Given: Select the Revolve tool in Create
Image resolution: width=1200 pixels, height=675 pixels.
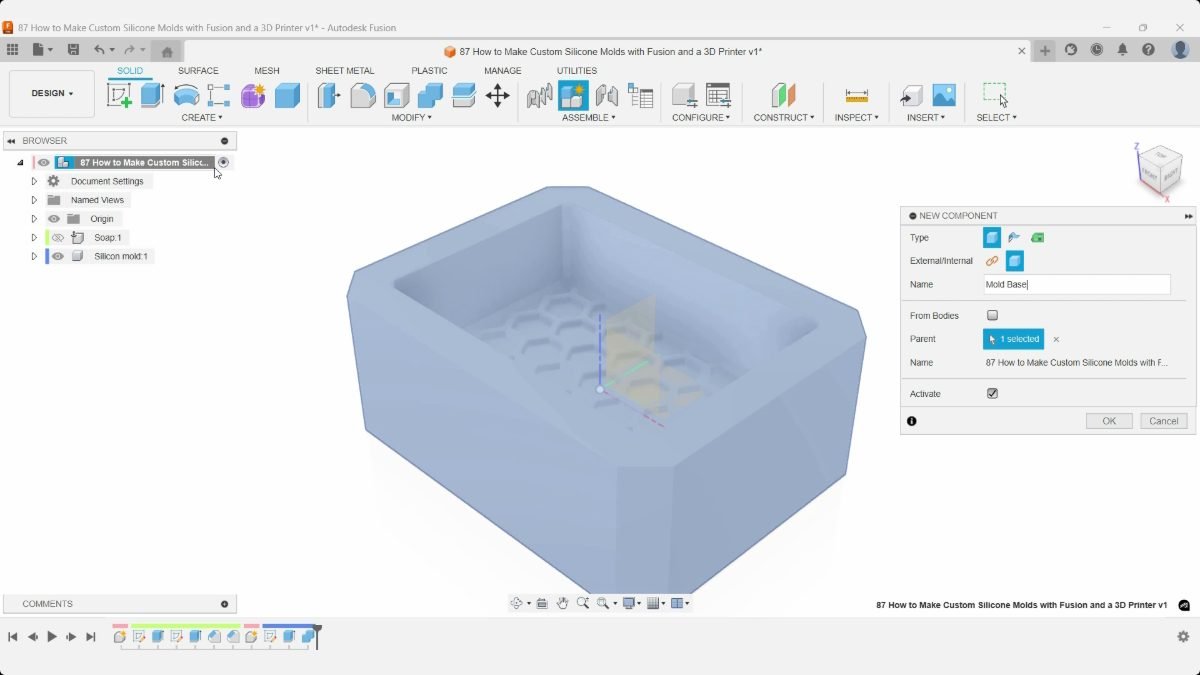Looking at the screenshot, I should (x=186, y=95).
